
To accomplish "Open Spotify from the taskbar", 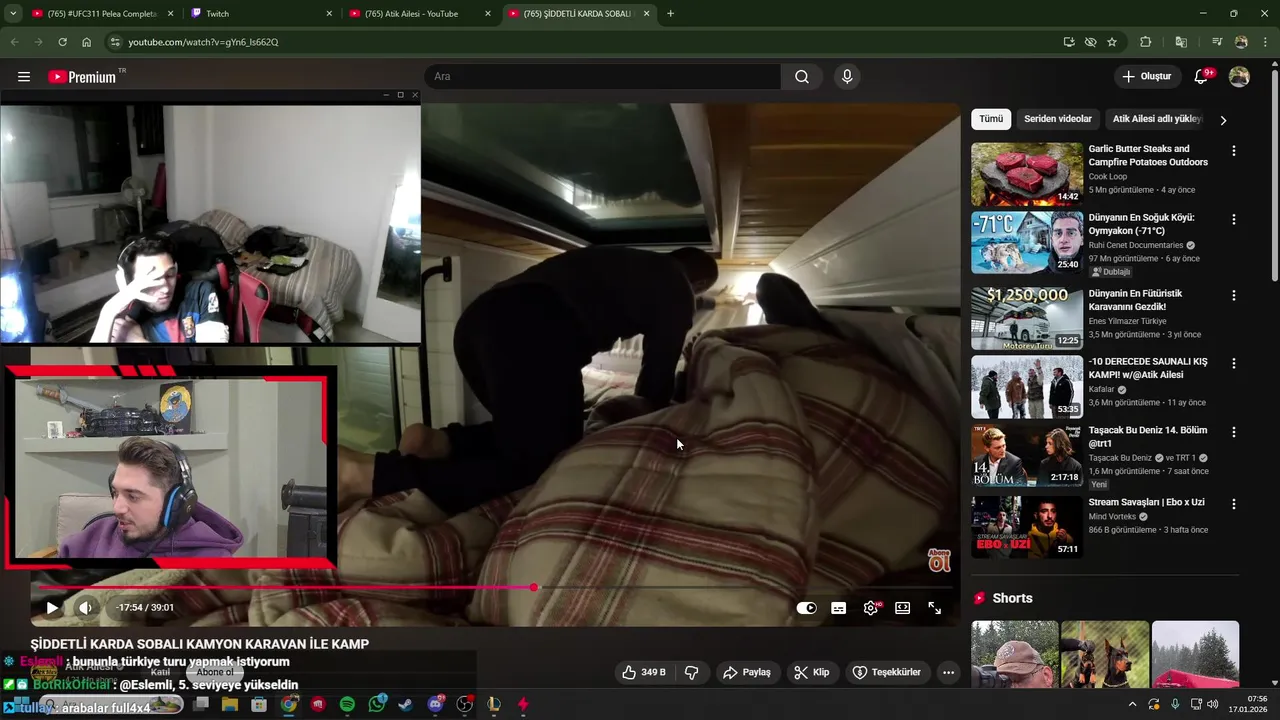I will pos(347,704).
